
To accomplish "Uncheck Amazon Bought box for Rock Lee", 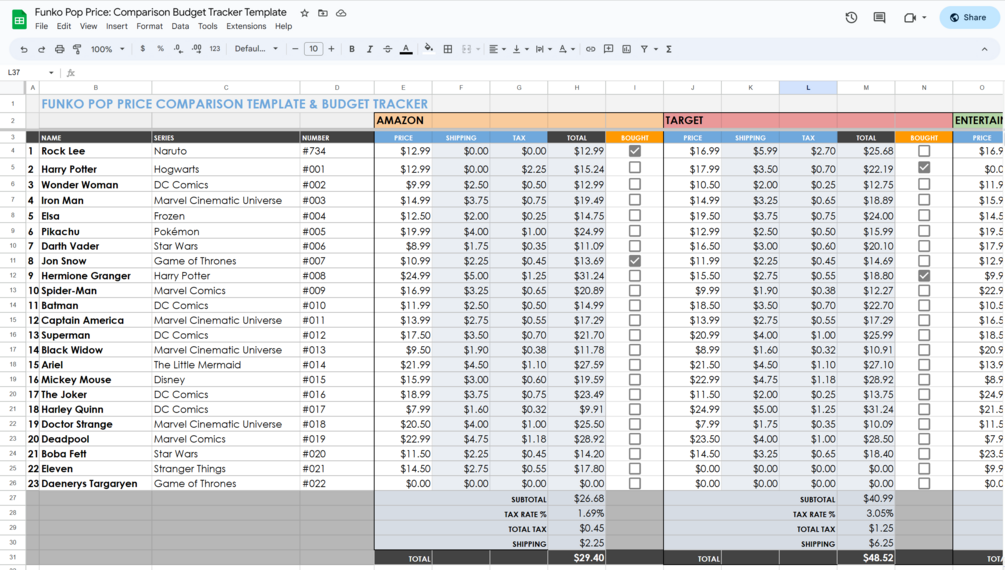I will (635, 151).
